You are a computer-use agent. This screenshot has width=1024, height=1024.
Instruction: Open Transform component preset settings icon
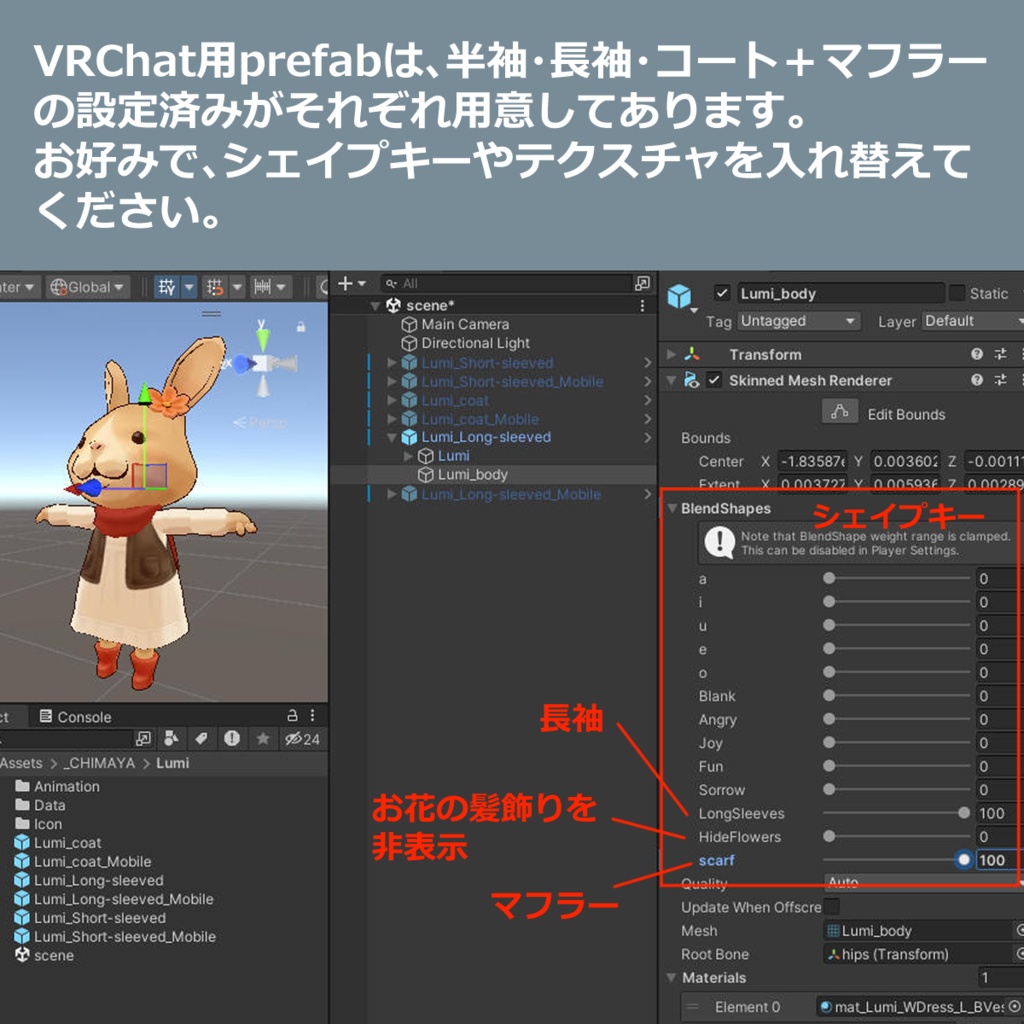pos(1000,354)
